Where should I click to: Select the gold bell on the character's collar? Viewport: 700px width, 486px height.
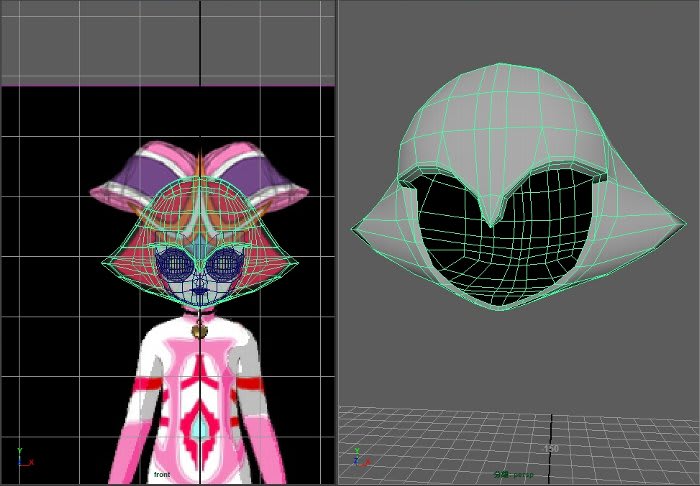[199, 331]
